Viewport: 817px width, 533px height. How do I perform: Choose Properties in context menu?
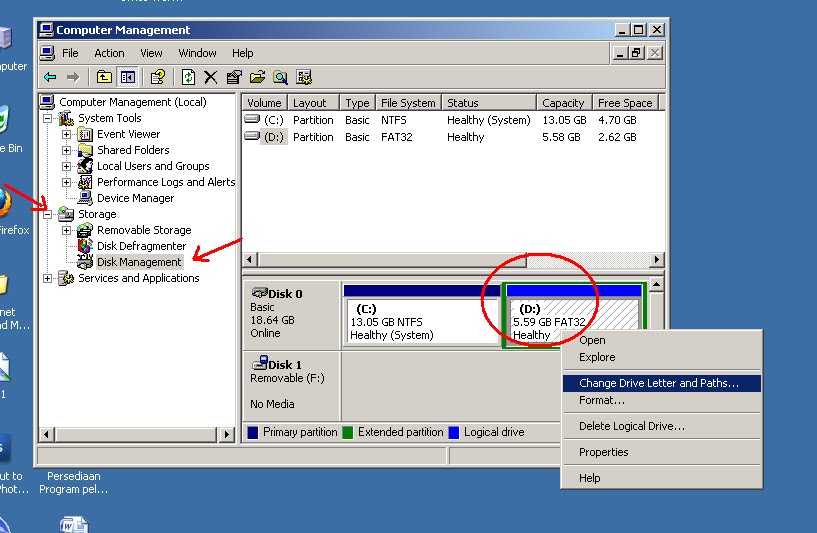click(x=662, y=452)
